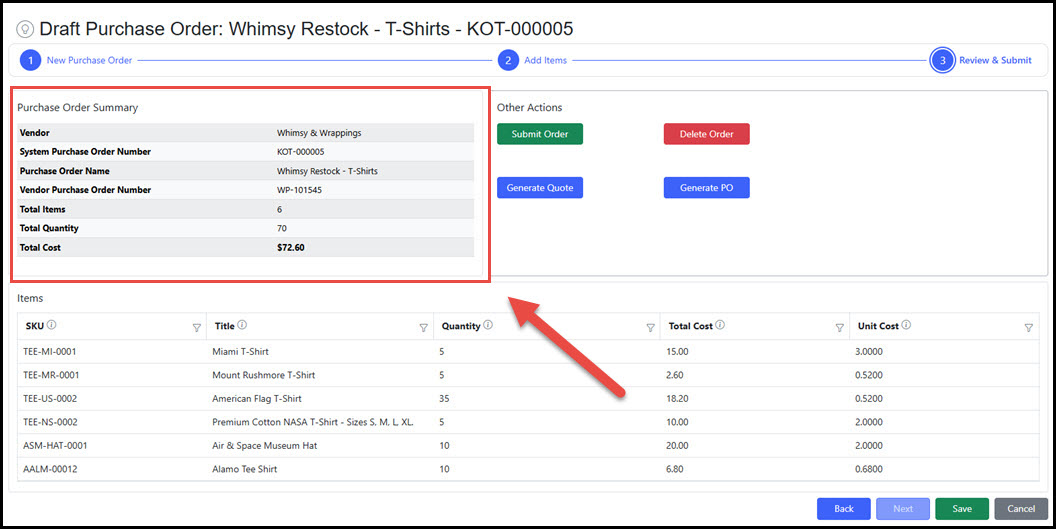Click the Generate Quote button
The image size is (1056, 529).
[539, 188]
